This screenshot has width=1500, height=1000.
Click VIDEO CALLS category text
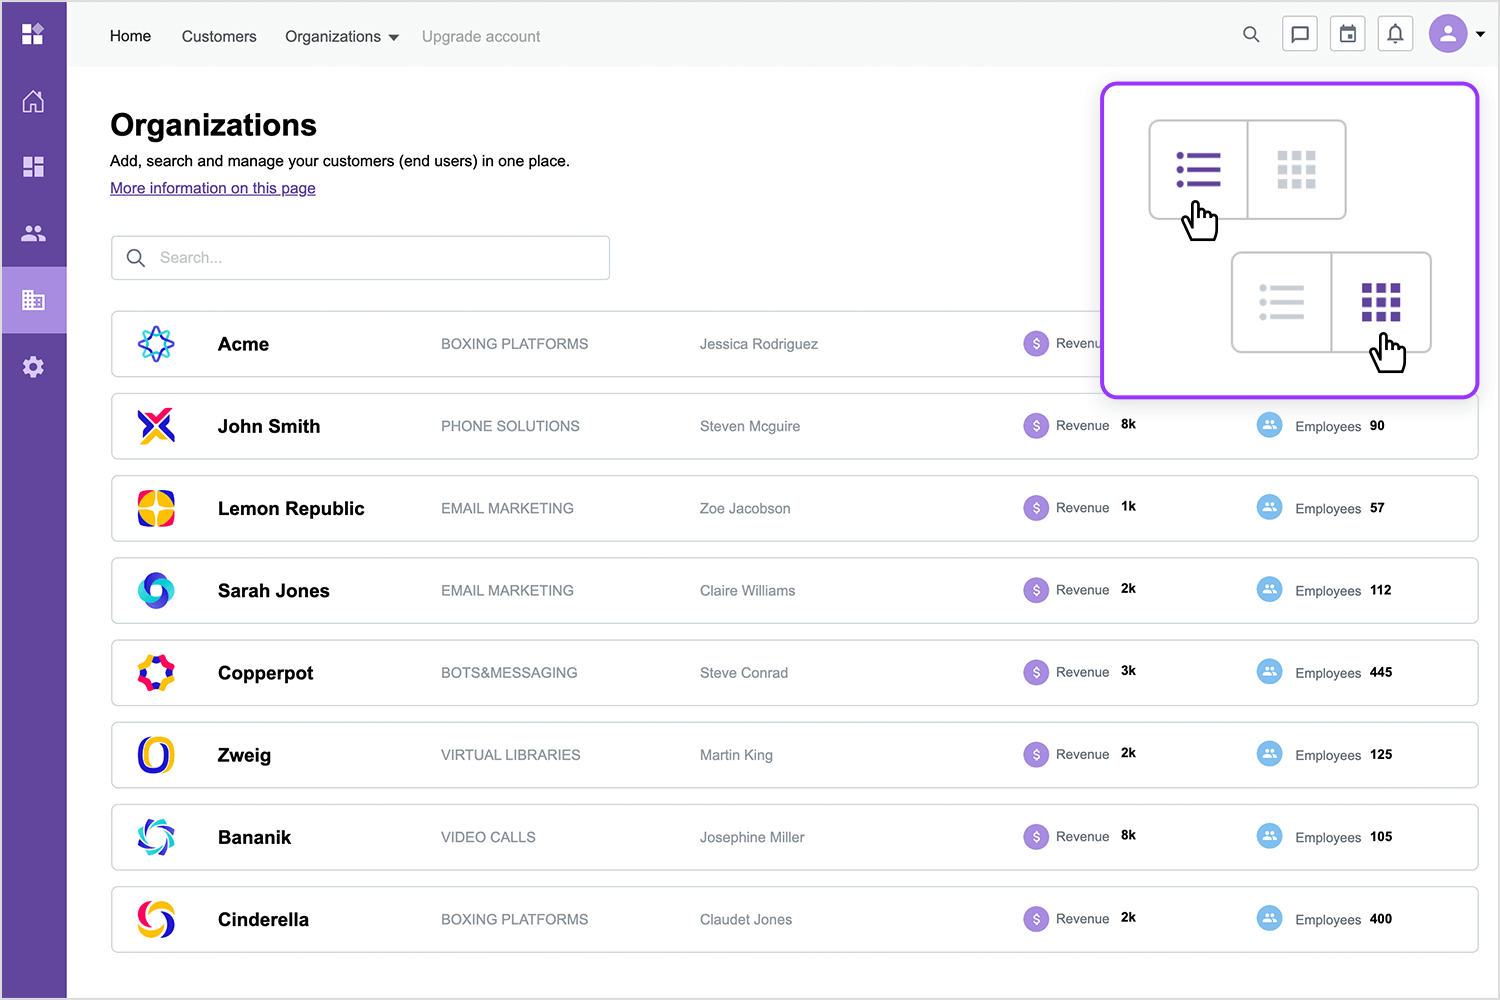click(488, 837)
